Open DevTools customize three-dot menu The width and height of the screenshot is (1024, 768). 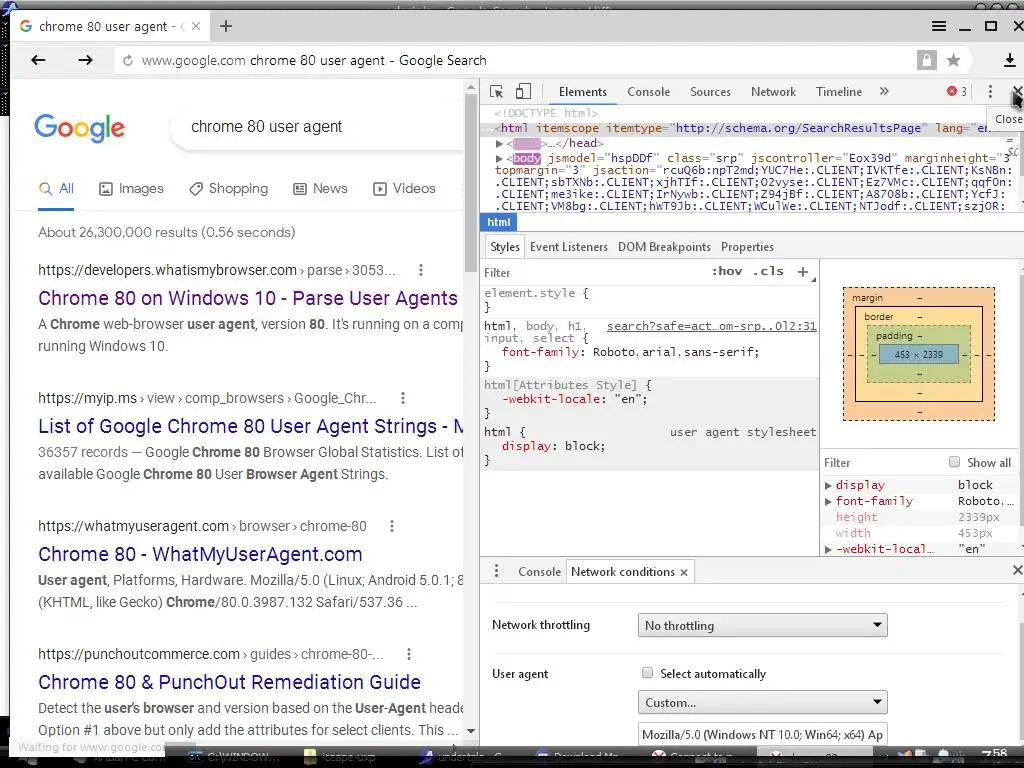pos(990,91)
